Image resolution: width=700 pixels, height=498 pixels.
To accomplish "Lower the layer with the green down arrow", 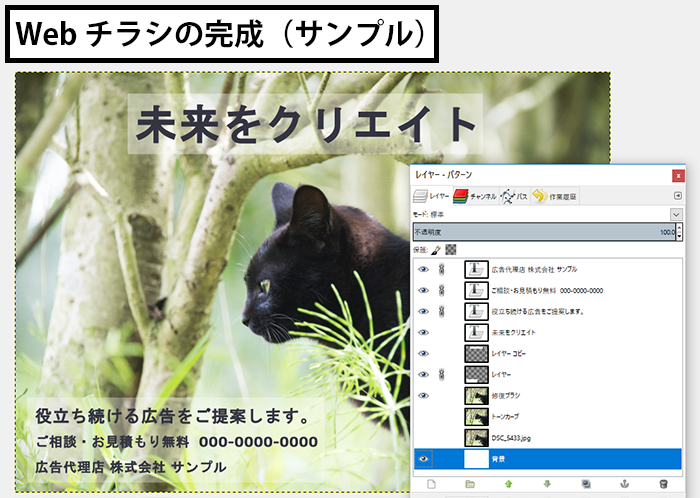I will point(547,484).
